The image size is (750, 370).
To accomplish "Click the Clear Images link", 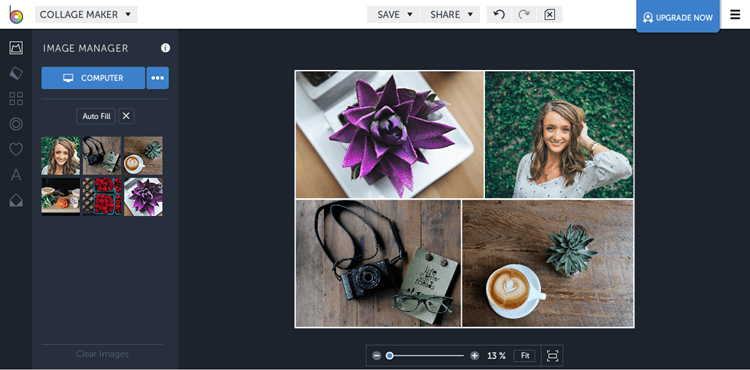I will click(x=102, y=354).
